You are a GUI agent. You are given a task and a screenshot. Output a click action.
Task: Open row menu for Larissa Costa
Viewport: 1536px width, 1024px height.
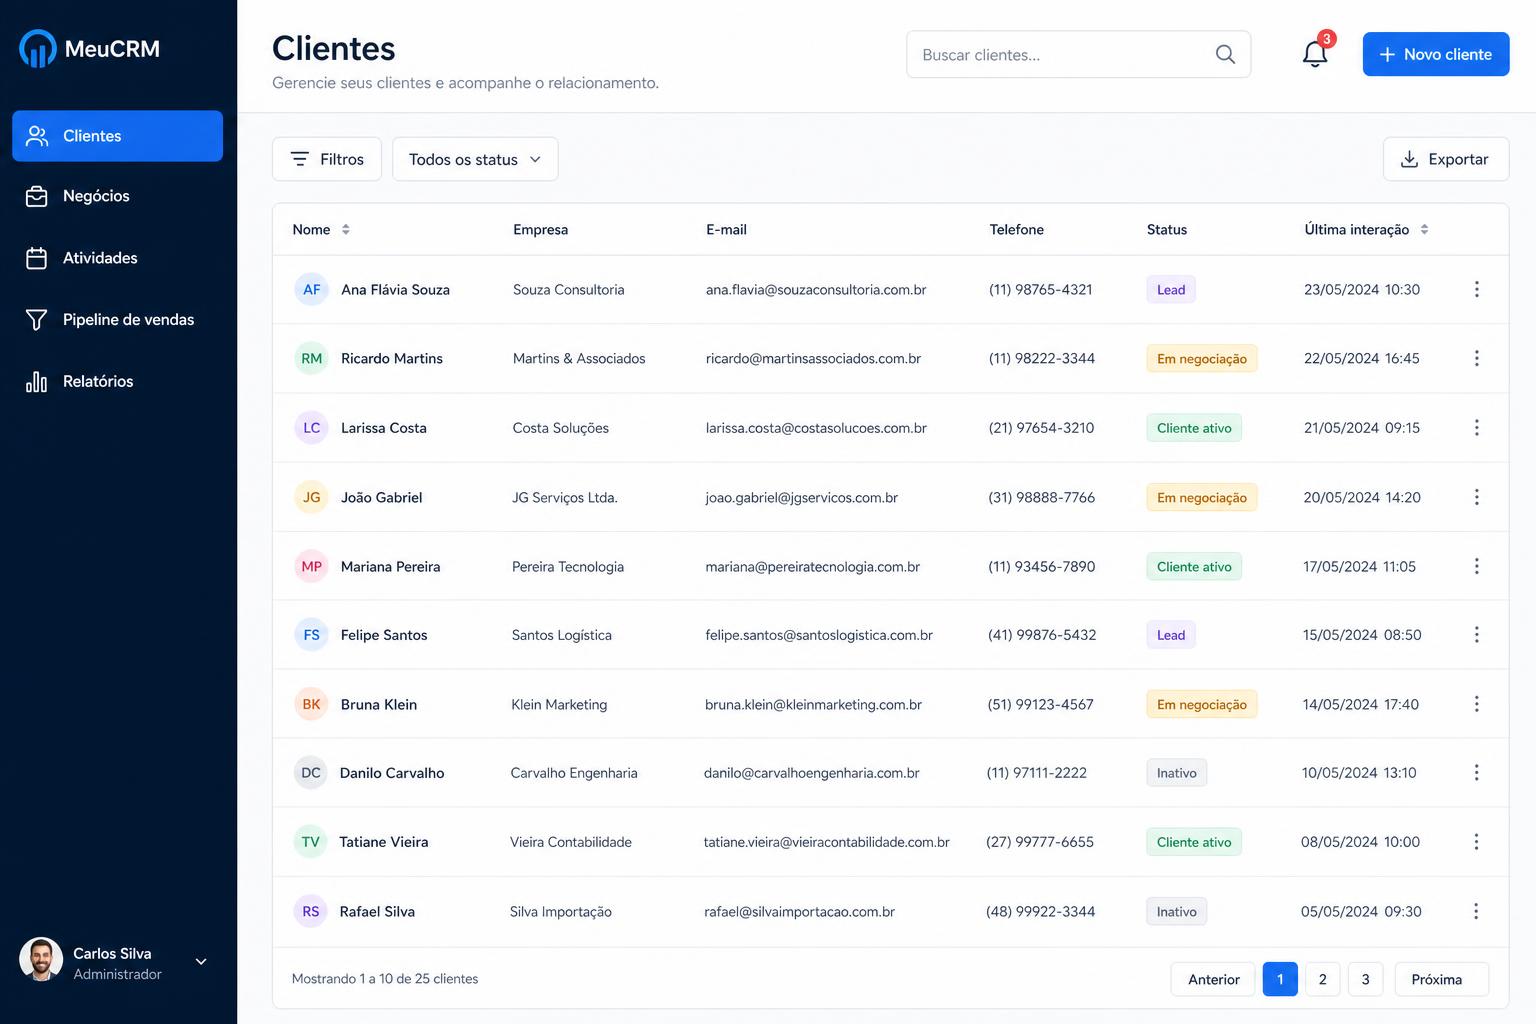(x=1476, y=428)
